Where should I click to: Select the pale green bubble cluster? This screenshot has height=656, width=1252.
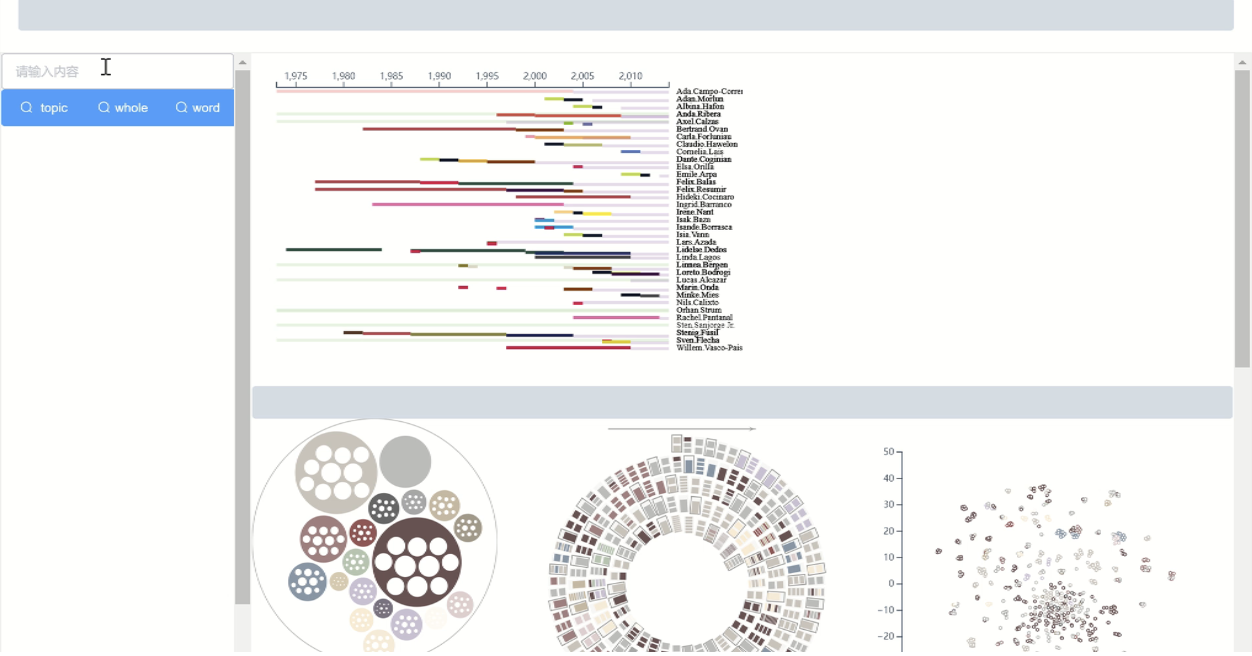coord(356,562)
